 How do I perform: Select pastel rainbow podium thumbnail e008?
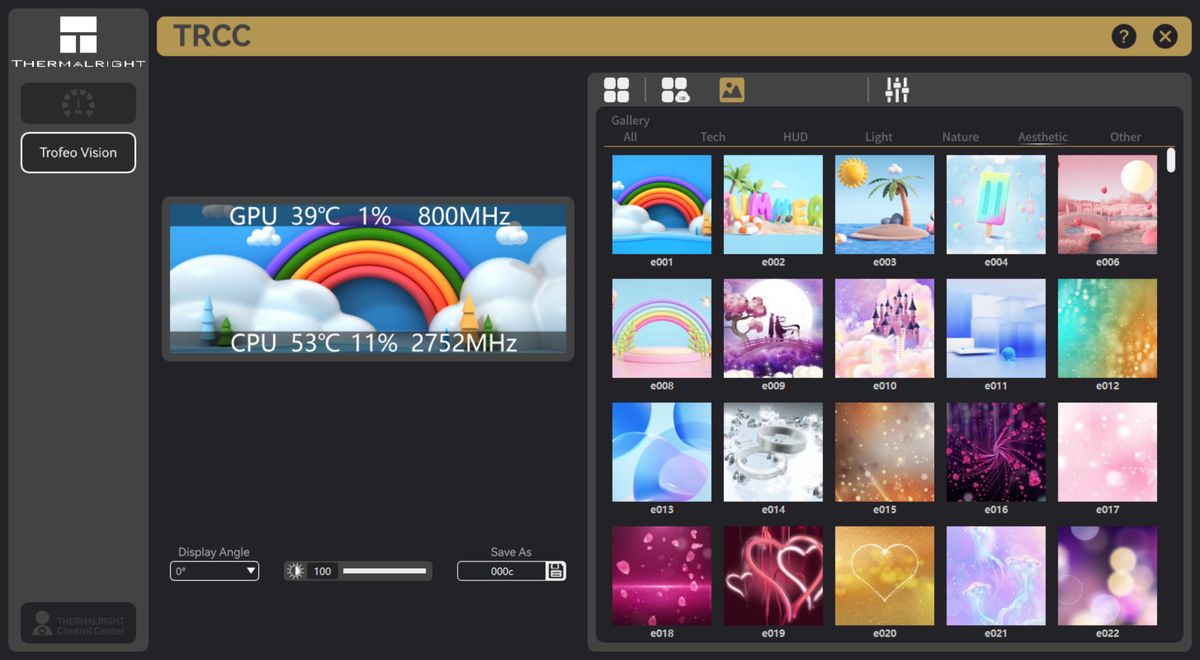click(x=662, y=328)
